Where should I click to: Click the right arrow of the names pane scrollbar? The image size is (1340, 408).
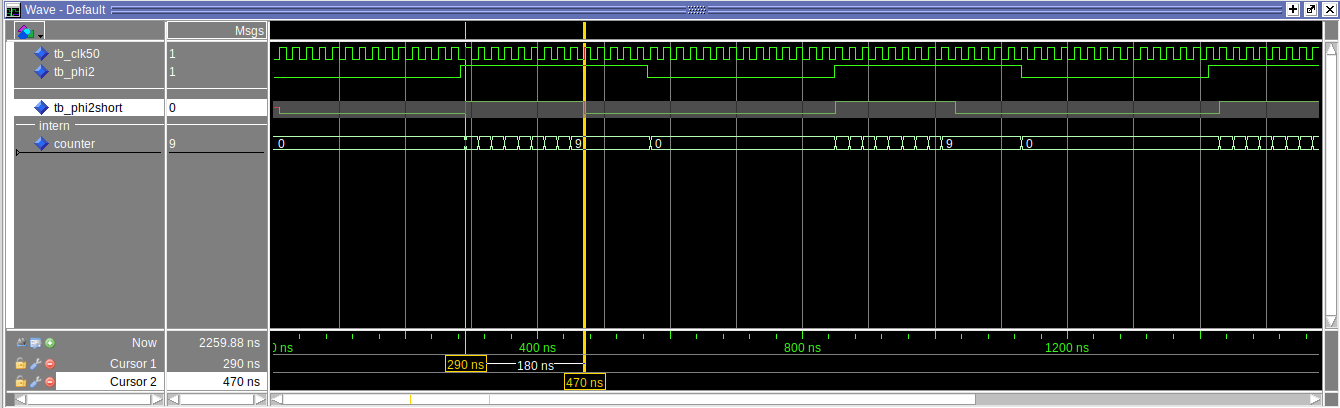click(156, 399)
